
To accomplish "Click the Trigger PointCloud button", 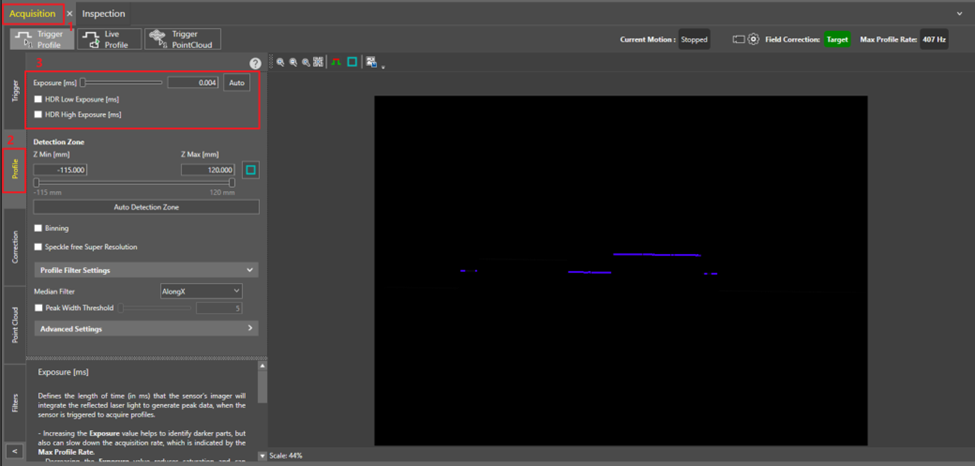I will [x=181, y=39].
